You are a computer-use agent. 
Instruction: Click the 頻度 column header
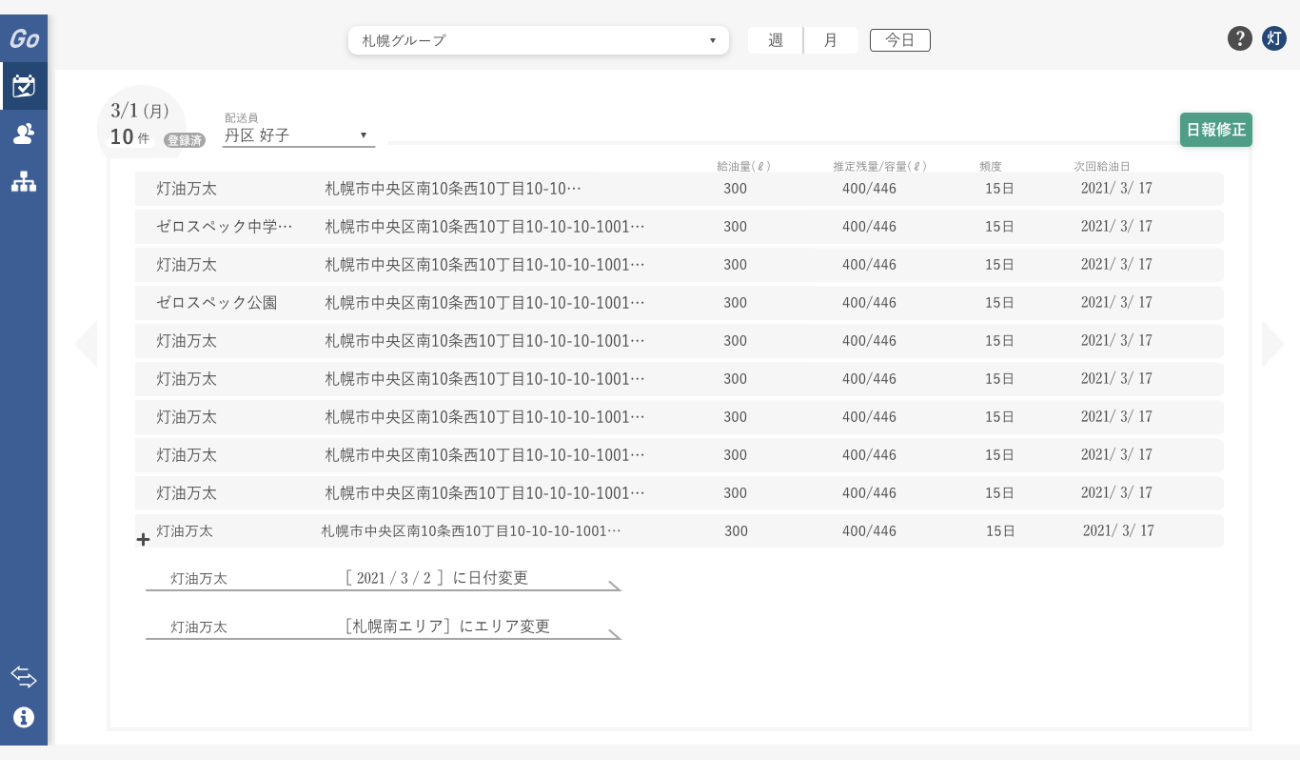(x=991, y=166)
